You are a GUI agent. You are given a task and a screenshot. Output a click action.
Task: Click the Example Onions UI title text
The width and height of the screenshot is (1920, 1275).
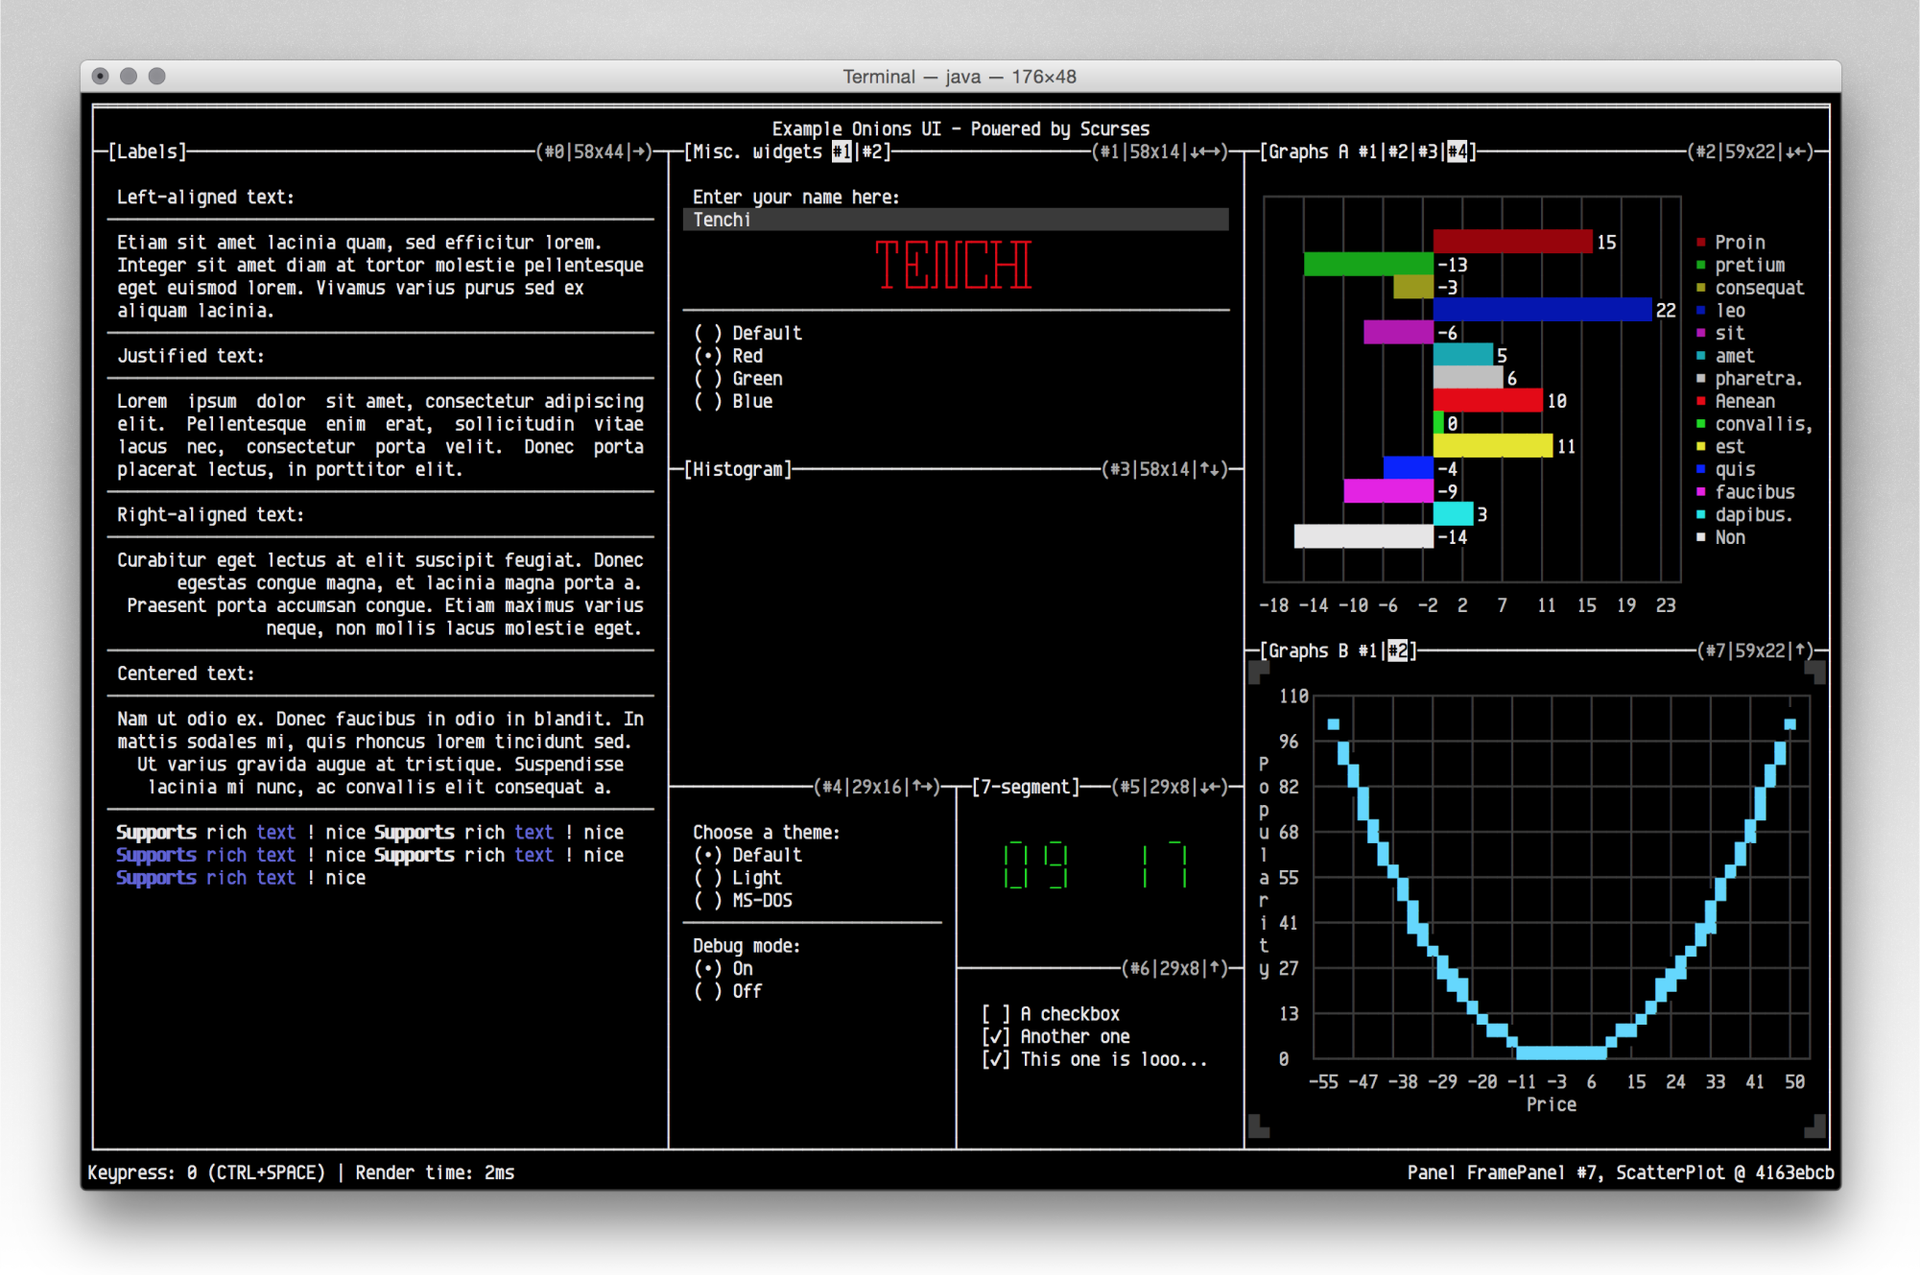tap(960, 129)
